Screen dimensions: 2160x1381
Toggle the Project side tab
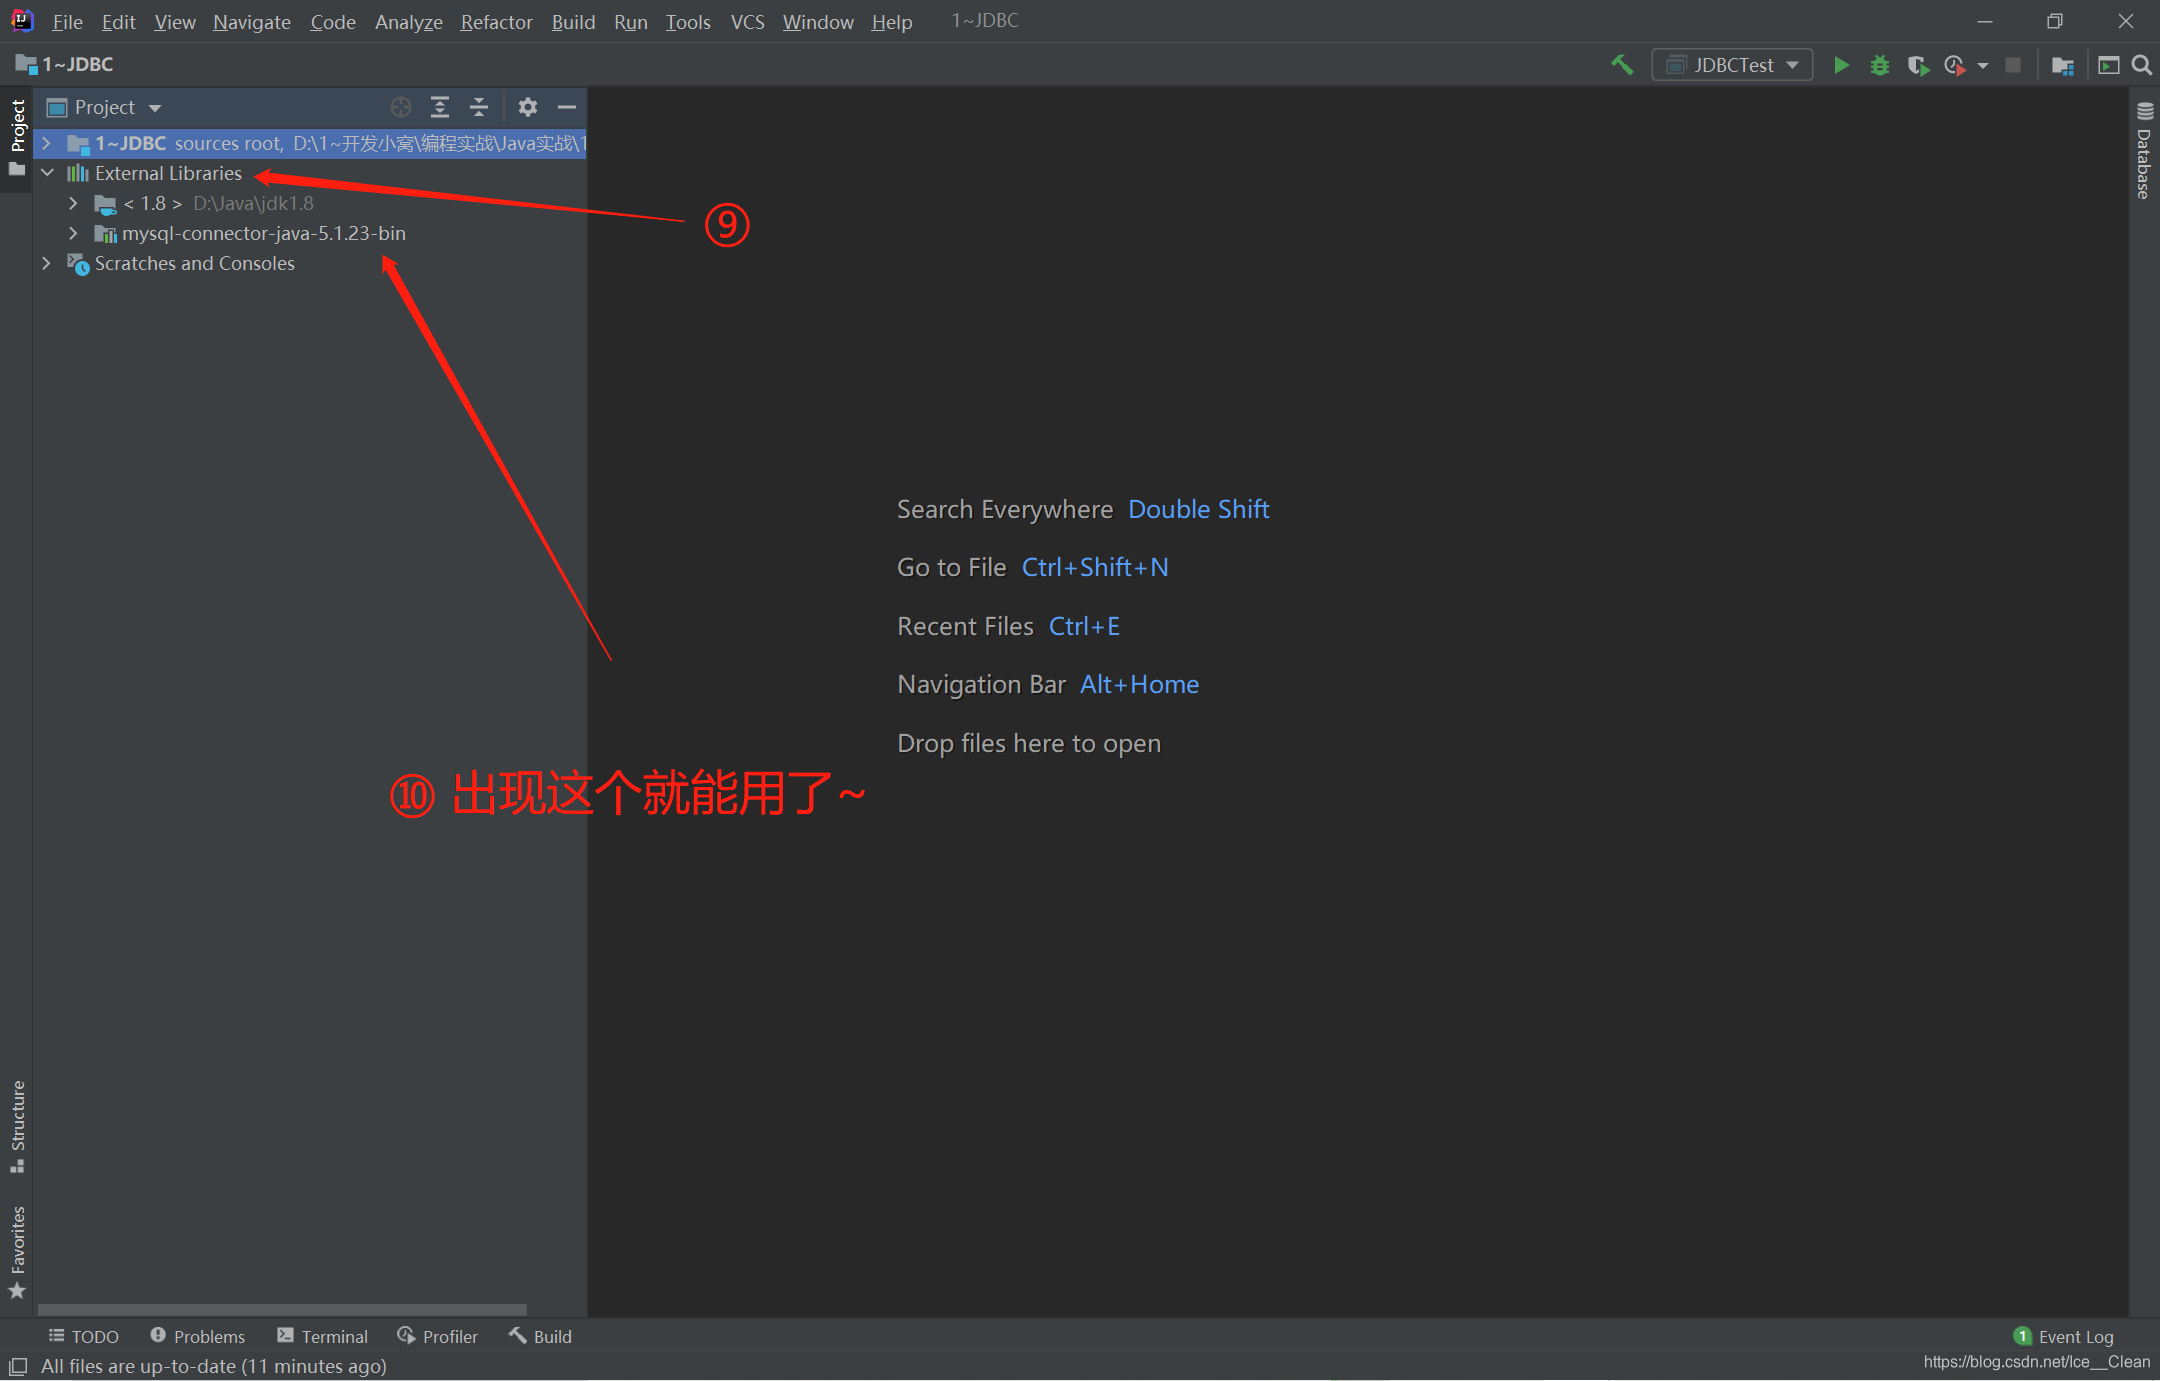coord(17,138)
